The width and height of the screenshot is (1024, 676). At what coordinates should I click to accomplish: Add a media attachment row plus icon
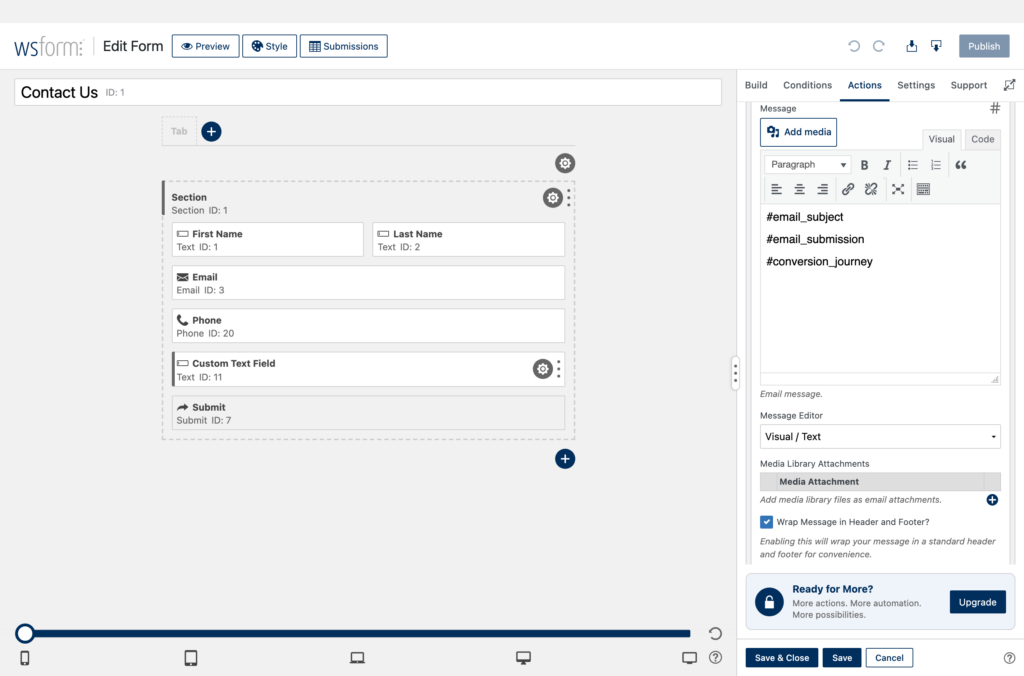pyautogui.click(x=992, y=500)
